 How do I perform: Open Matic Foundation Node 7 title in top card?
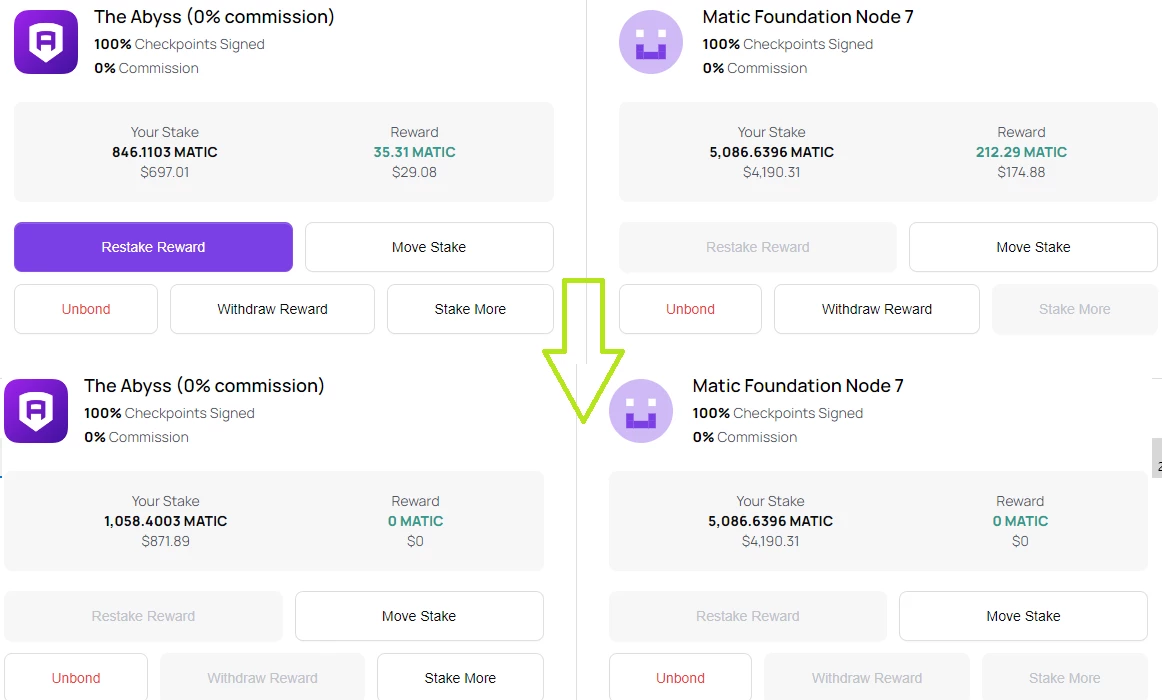(808, 16)
